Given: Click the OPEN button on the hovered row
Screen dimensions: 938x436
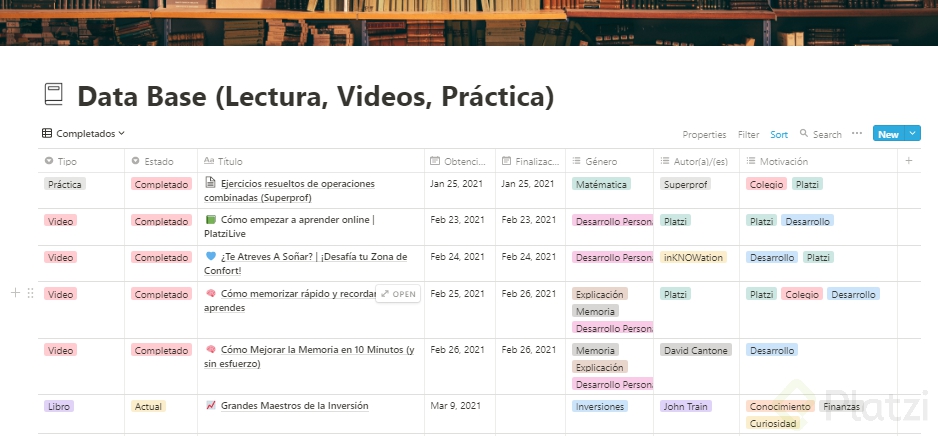Looking at the screenshot, I should (398, 294).
